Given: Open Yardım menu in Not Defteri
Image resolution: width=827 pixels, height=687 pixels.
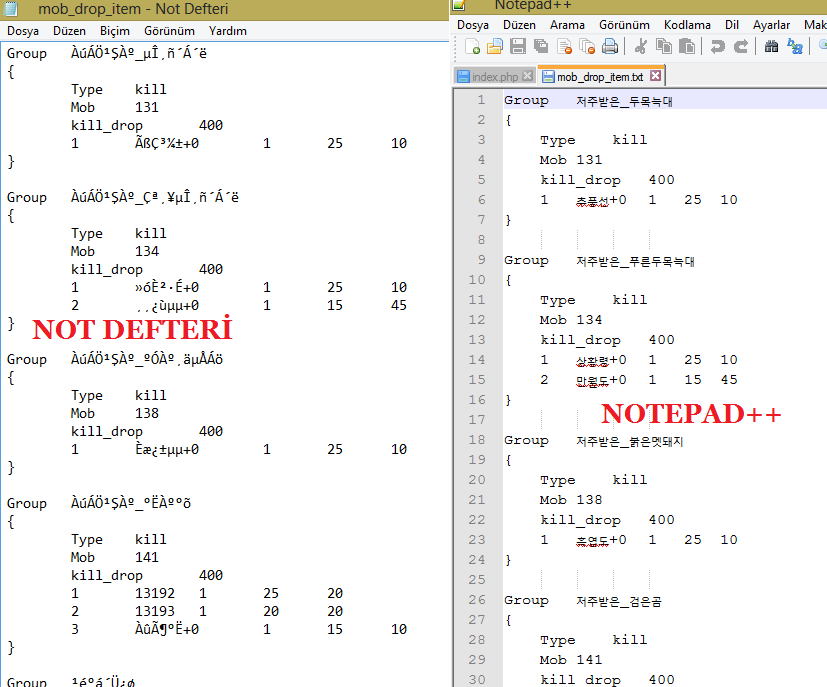Looking at the screenshot, I should click(x=227, y=31).
